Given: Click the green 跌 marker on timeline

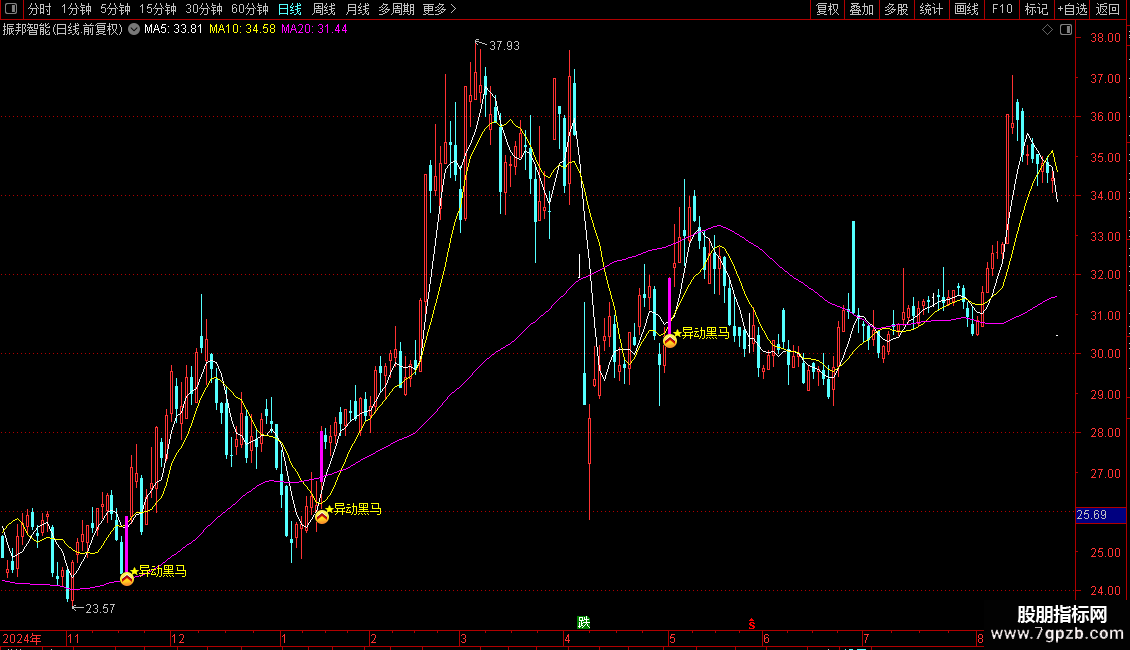Looking at the screenshot, I should pyautogui.click(x=584, y=623).
